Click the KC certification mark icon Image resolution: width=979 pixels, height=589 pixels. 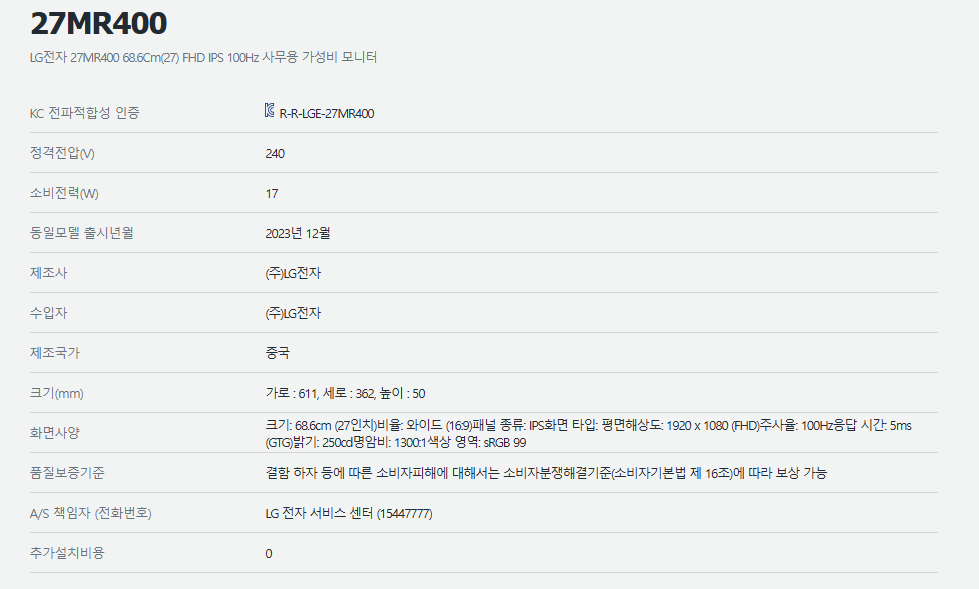click(x=270, y=112)
